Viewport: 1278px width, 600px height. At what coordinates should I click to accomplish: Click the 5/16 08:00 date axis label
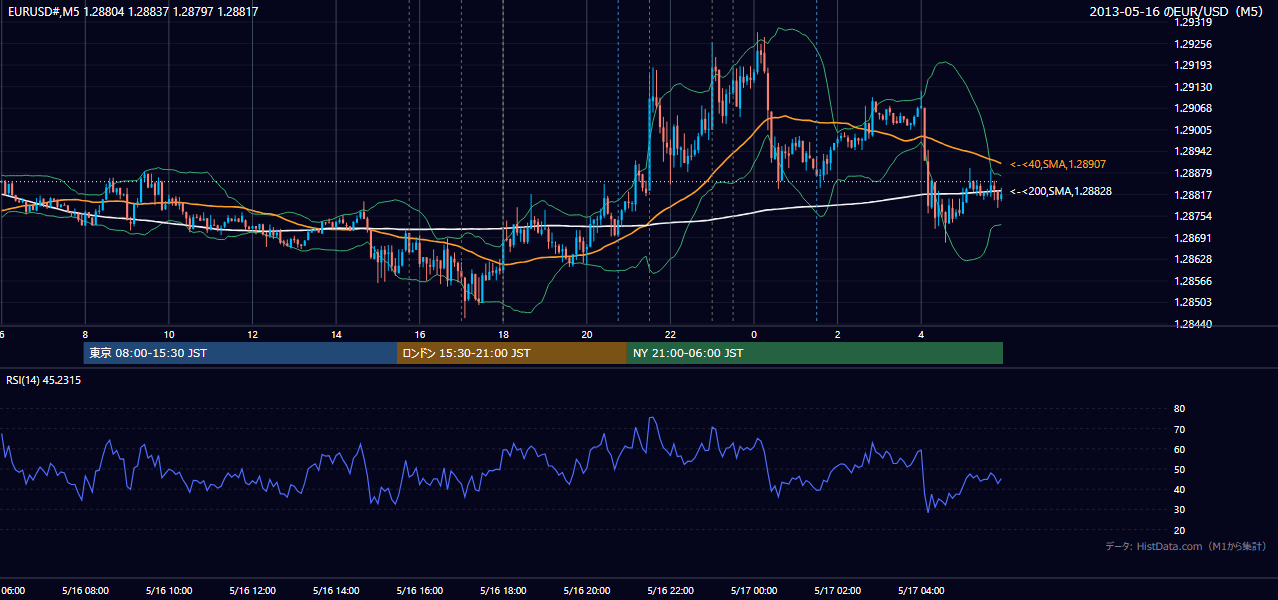[84, 590]
